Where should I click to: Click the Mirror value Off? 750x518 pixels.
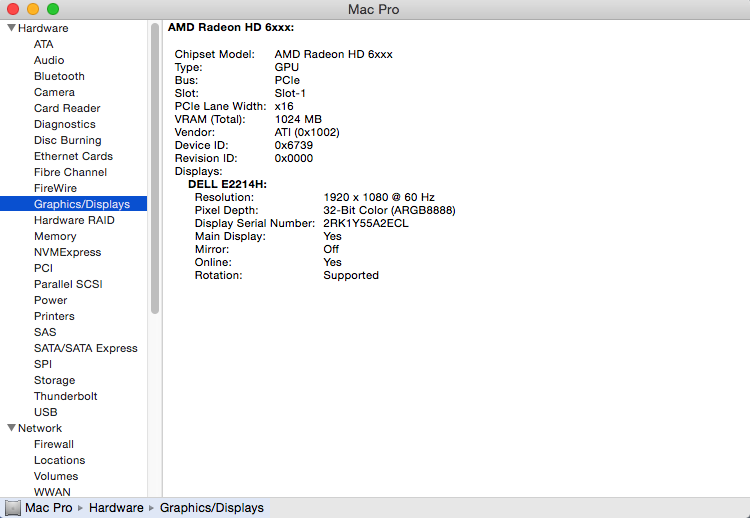tap(331, 249)
